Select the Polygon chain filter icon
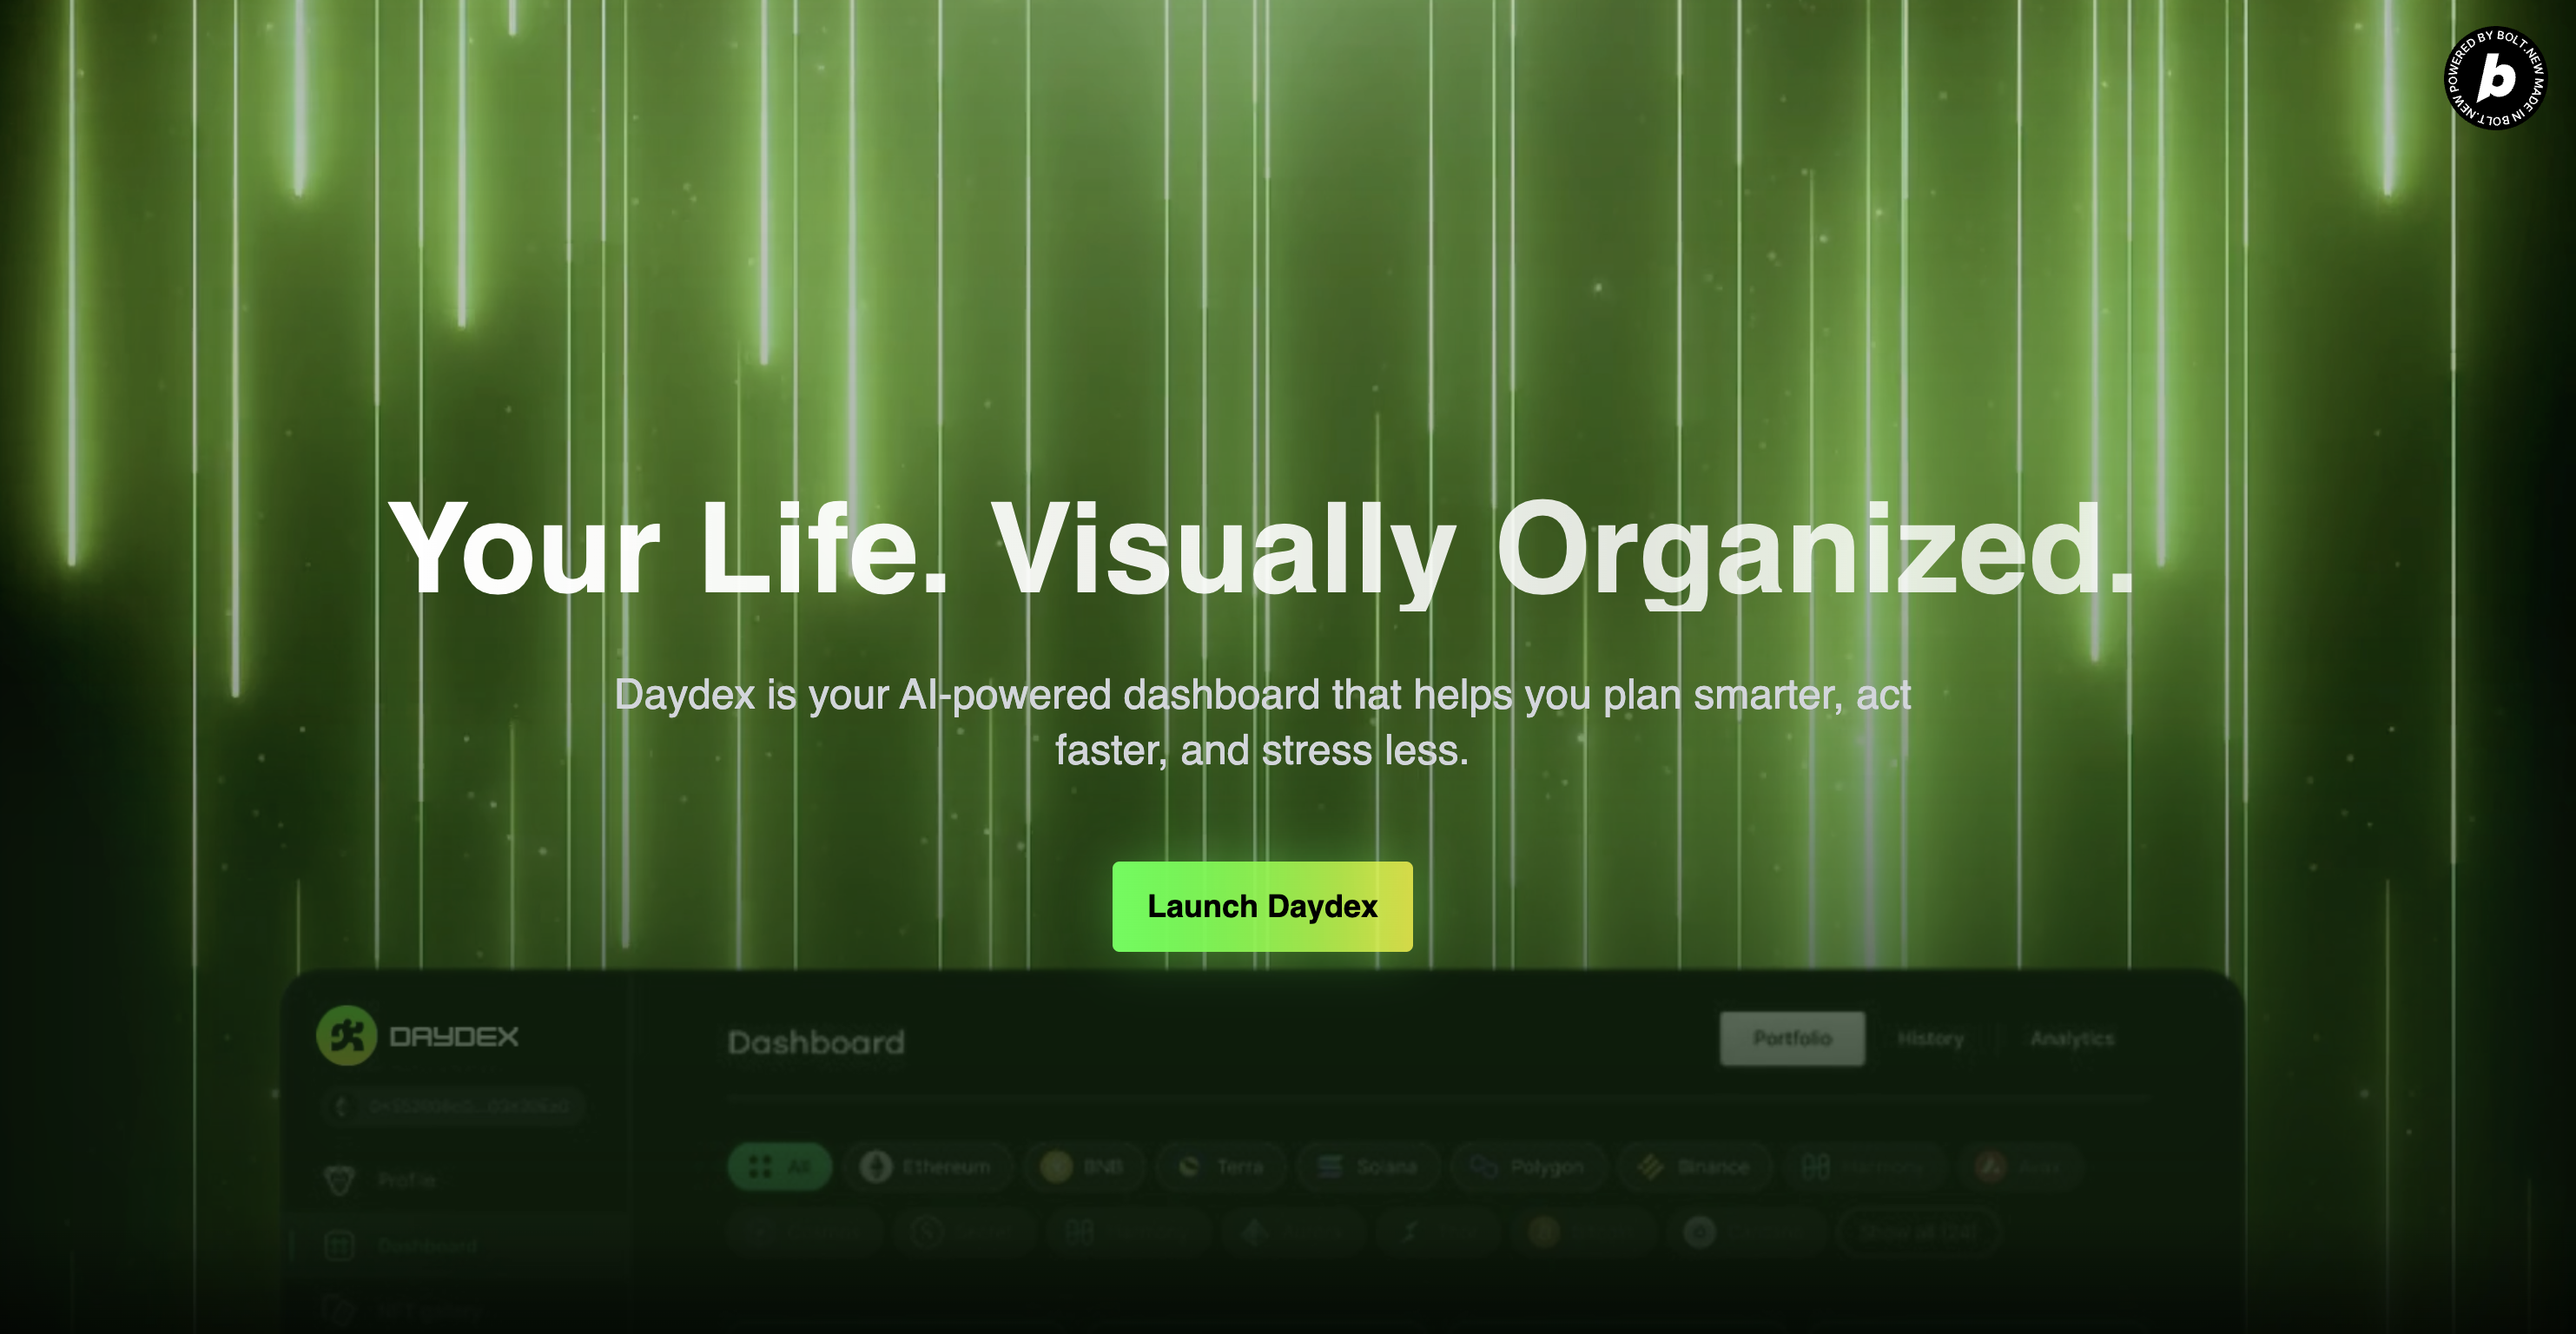The width and height of the screenshot is (2576, 1334). click(x=1484, y=1167)
